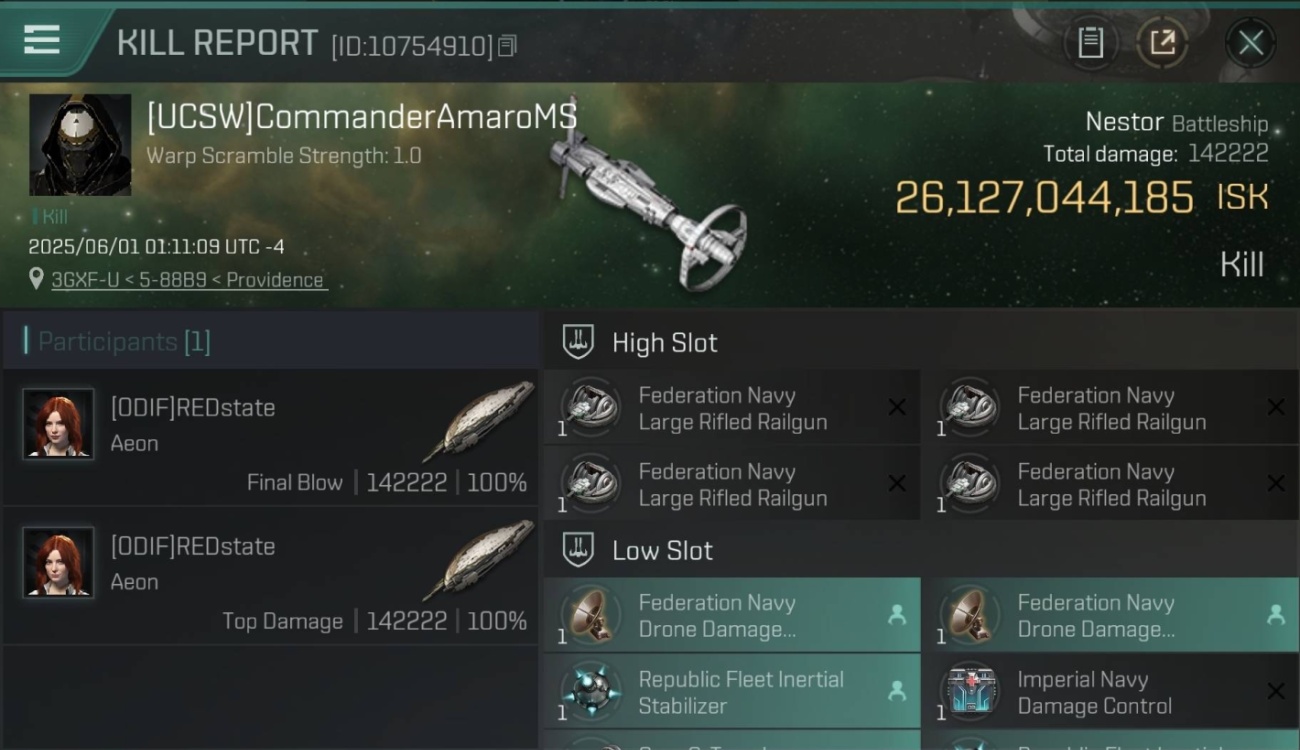
Task: Copy the kill report ID
Action: (507, 46)
